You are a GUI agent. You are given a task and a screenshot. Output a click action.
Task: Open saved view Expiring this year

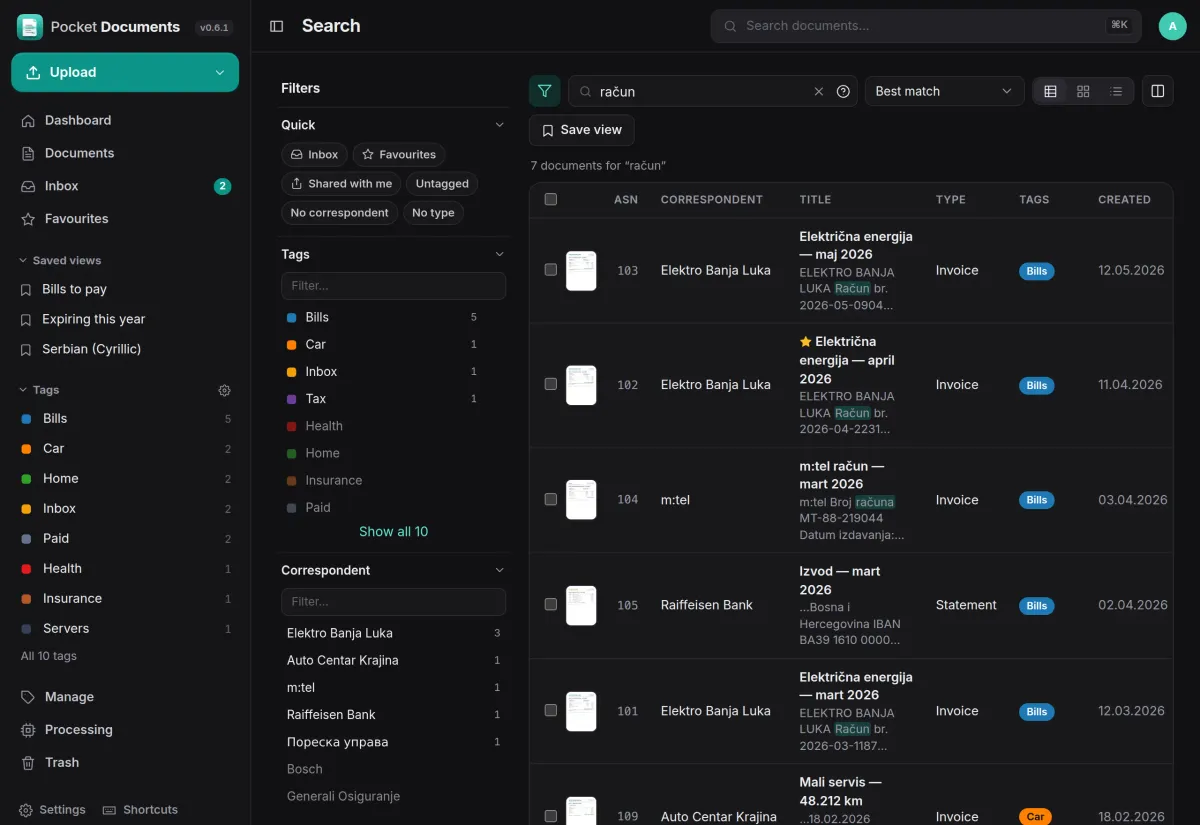[125, 319]
